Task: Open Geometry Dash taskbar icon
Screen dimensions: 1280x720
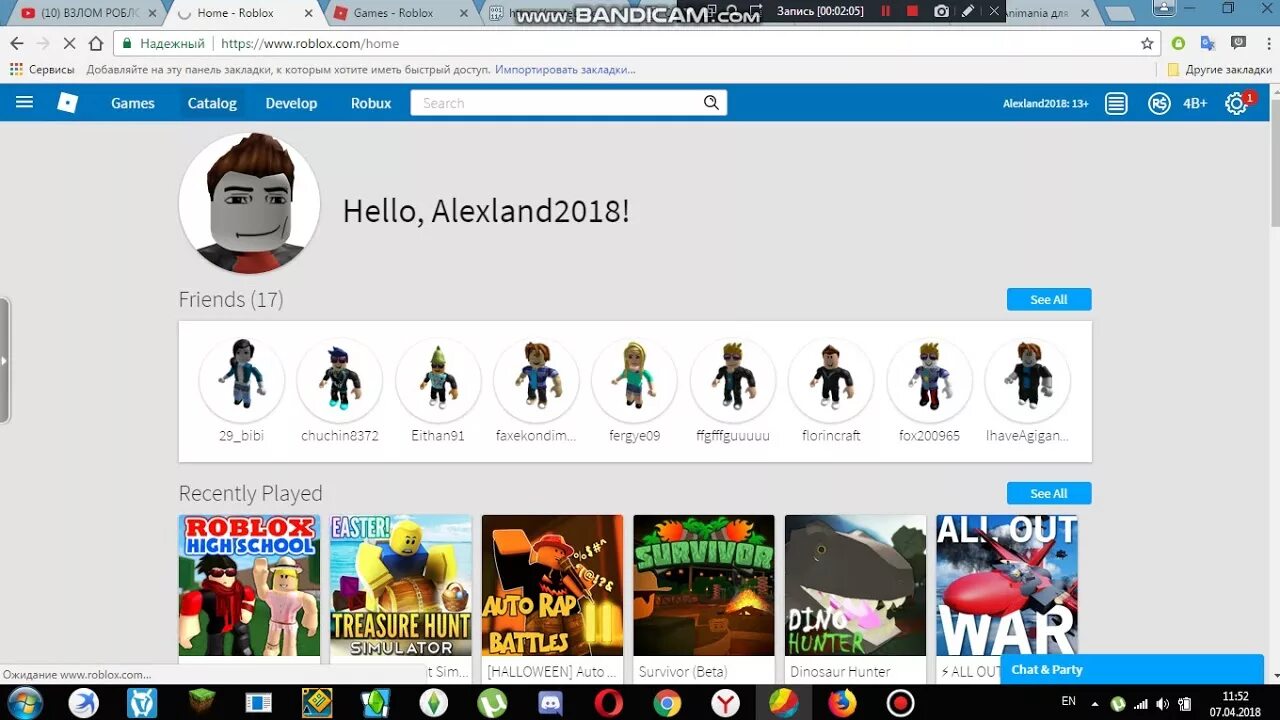Action: 318,702
